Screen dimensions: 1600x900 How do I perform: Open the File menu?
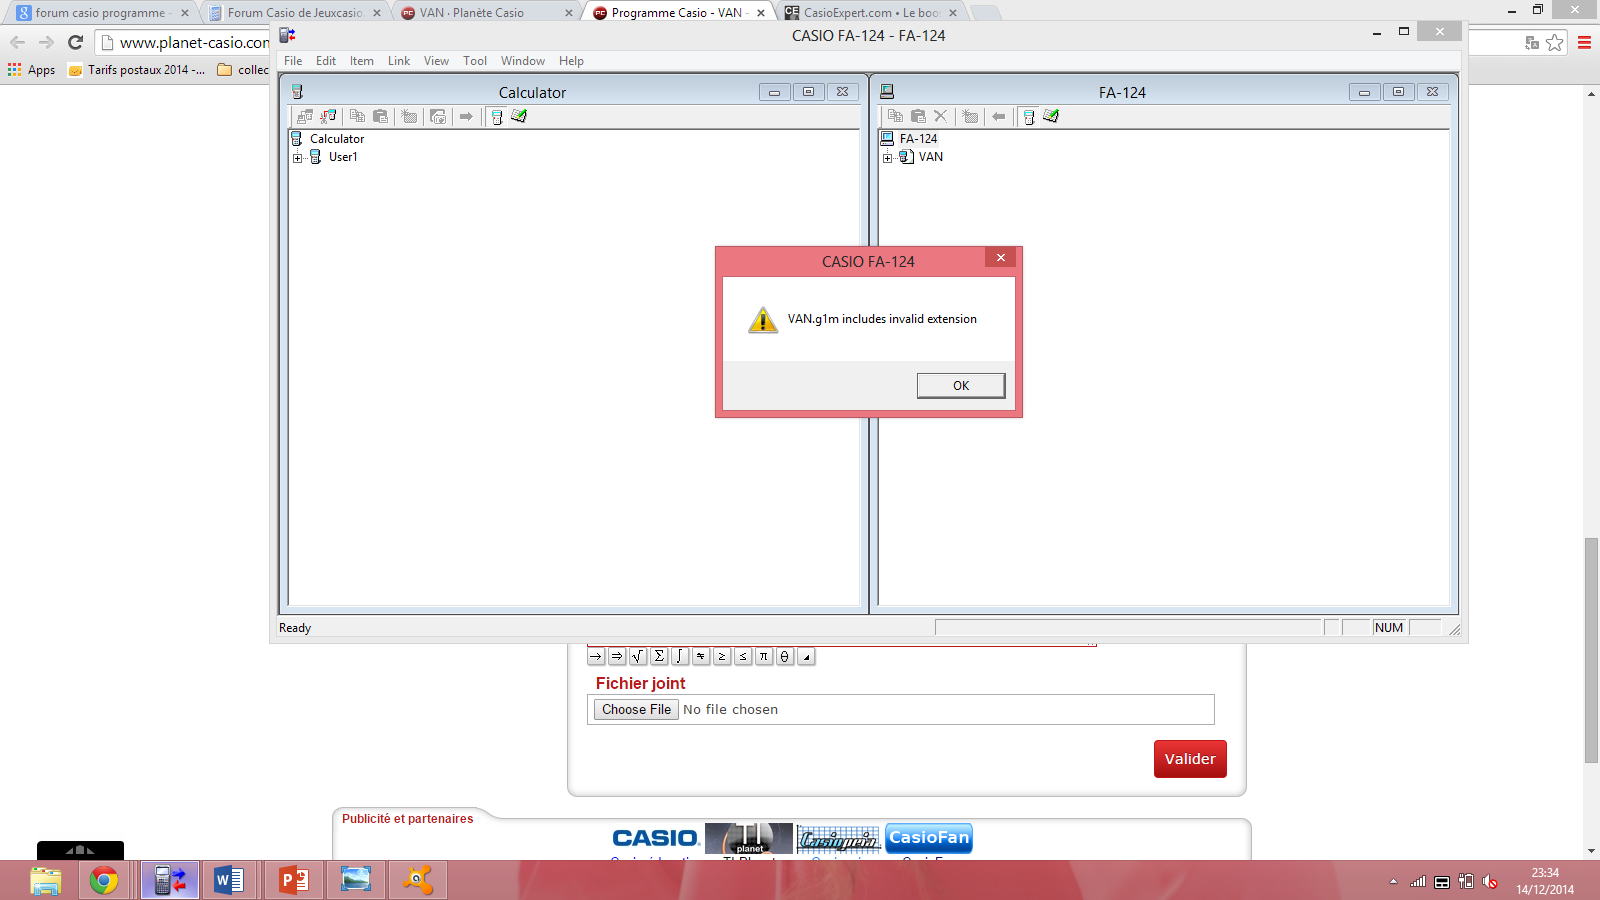pyautogui.click(x=293, y=61)
